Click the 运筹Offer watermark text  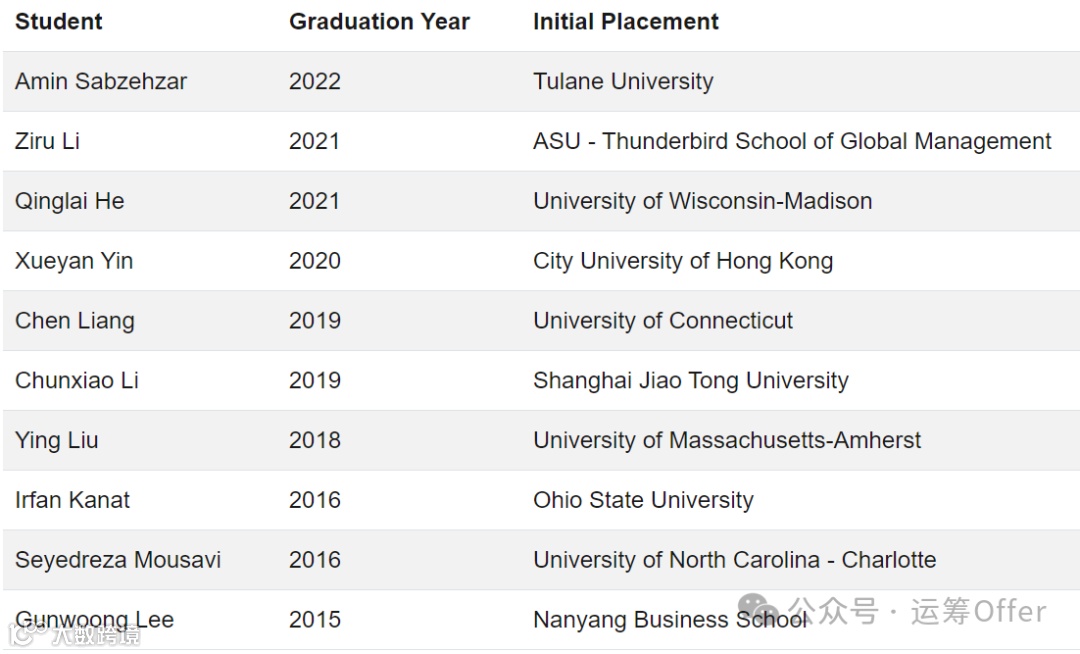978,611
